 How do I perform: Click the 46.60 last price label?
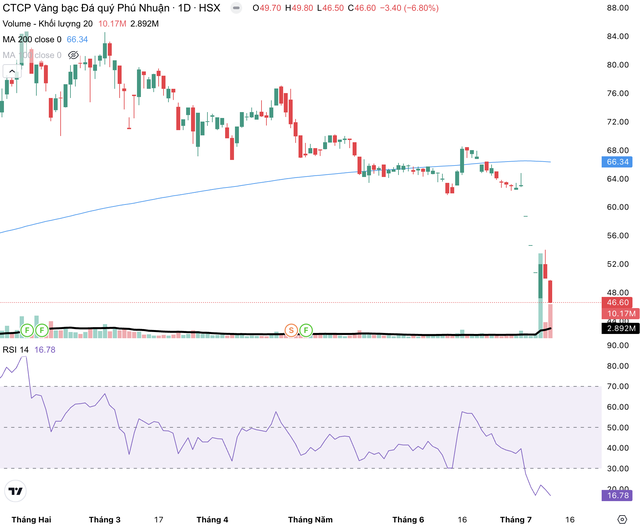[x=617, y=302]
